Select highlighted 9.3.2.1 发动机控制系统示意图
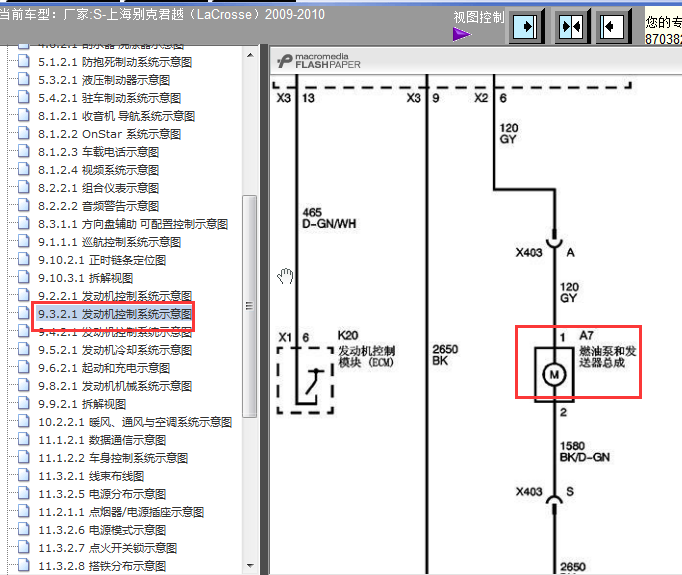Screen dimensions: 682x575 pyautogui.click(x=115, y=314)
